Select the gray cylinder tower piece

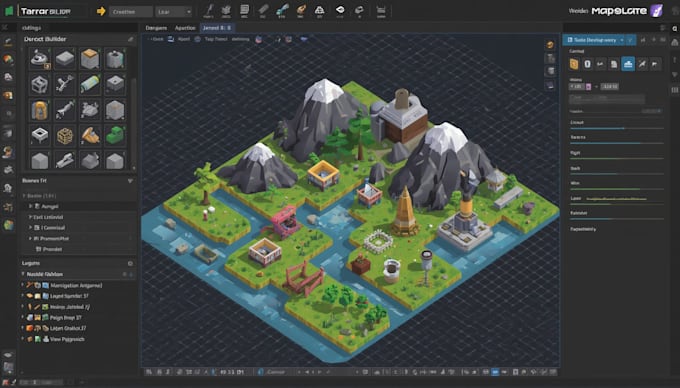click(115, 59)
